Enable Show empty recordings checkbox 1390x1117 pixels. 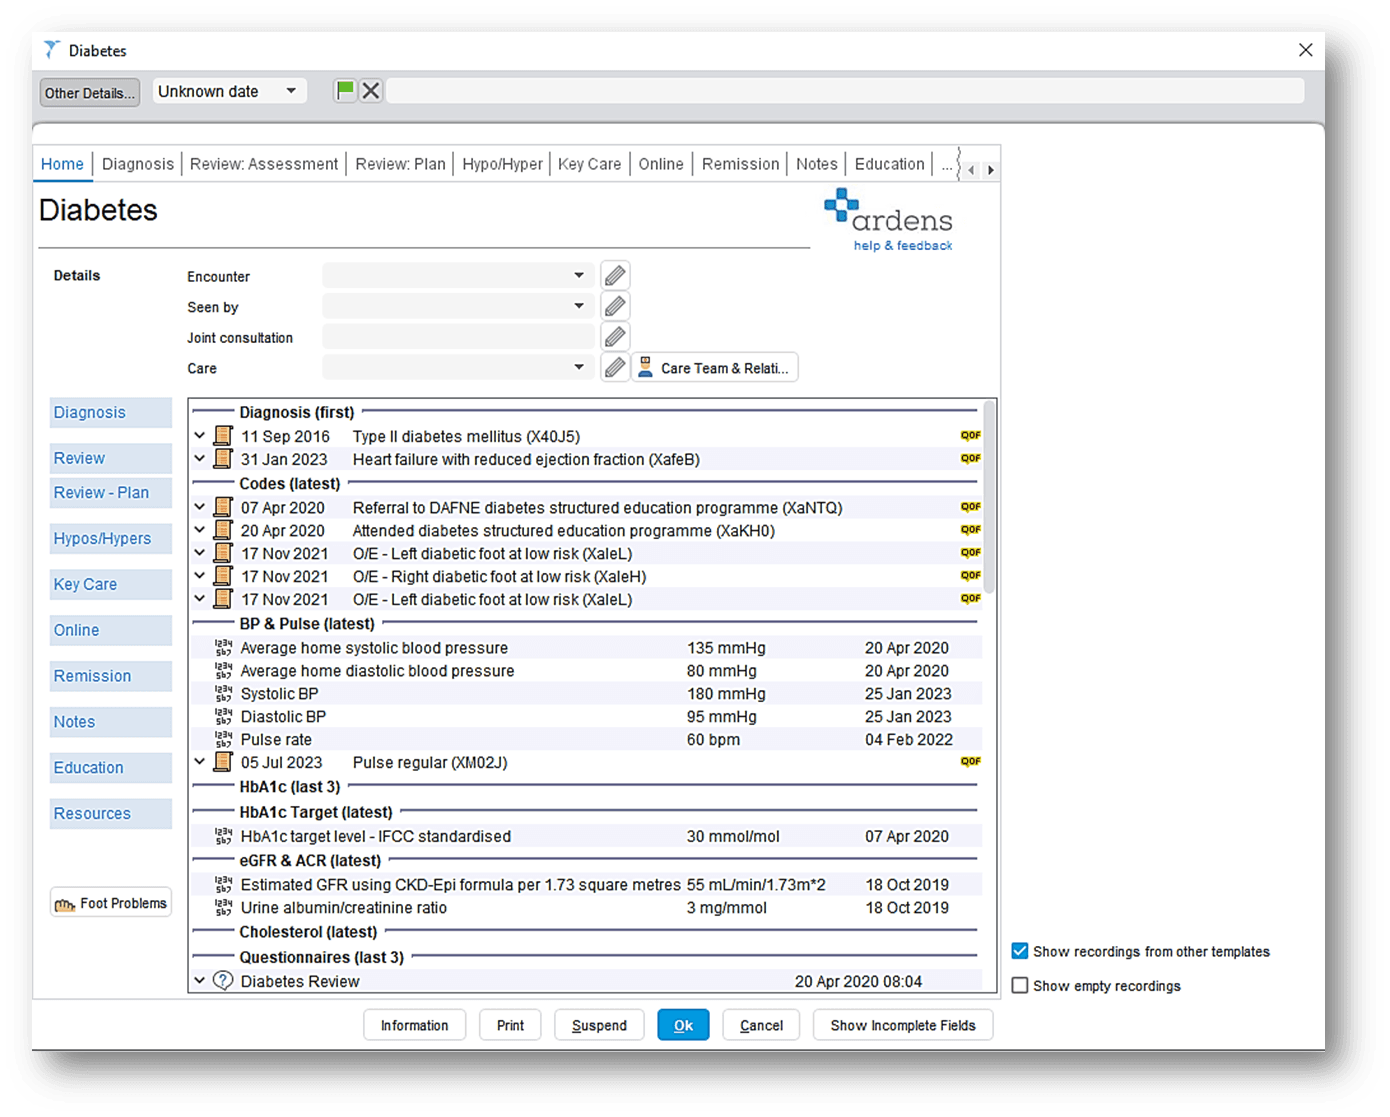[x=1019, y=985]
